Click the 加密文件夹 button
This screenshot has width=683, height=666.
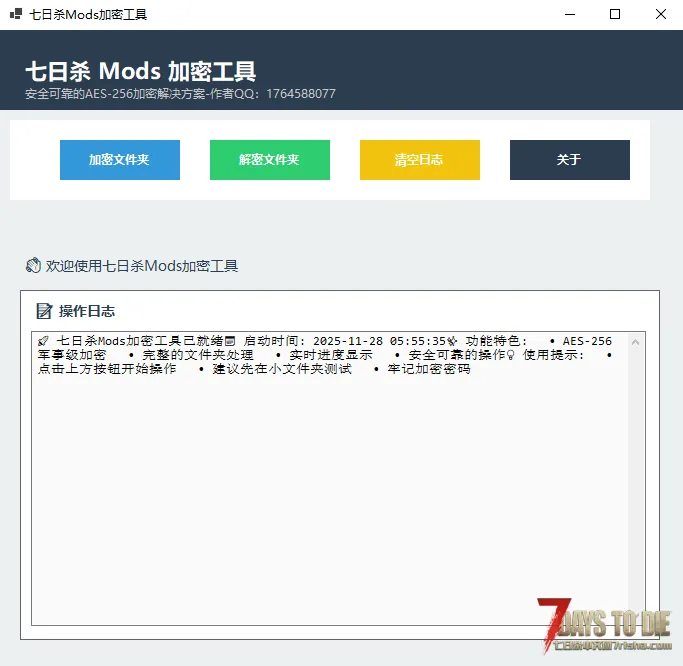pos(120,160)
